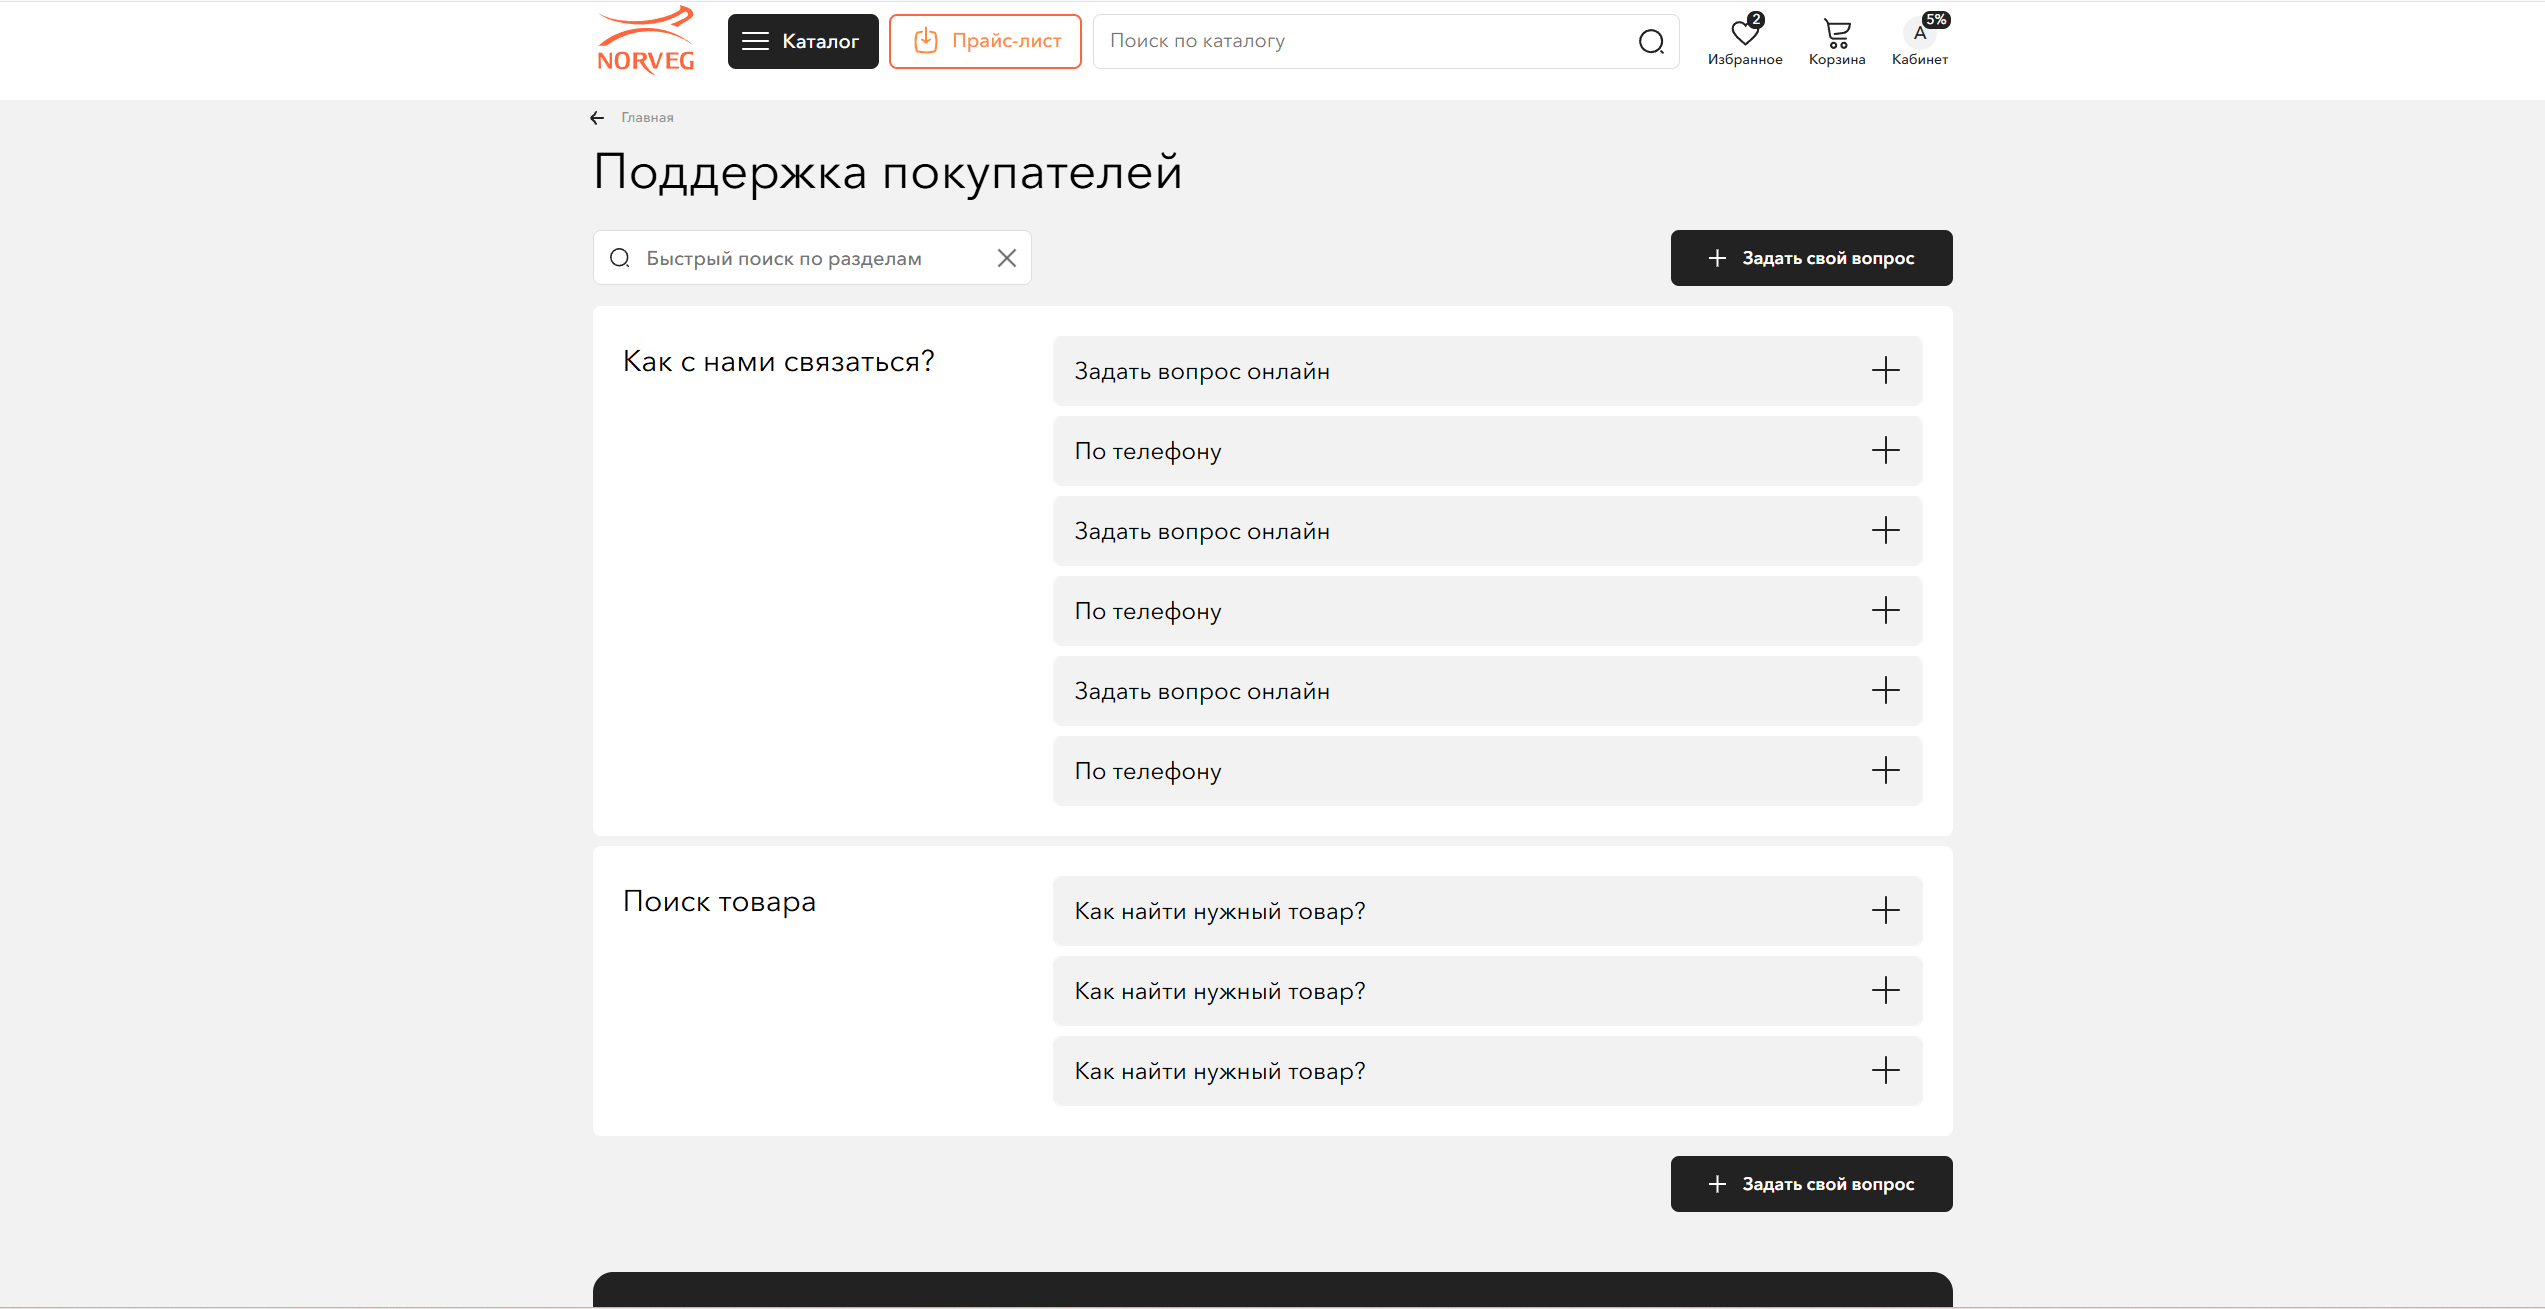Image resolution: width=2545 pixels, height=1309 pixels.
Task: Open the Избранное favorites heart icon
Action: [x=1745, y=34]
